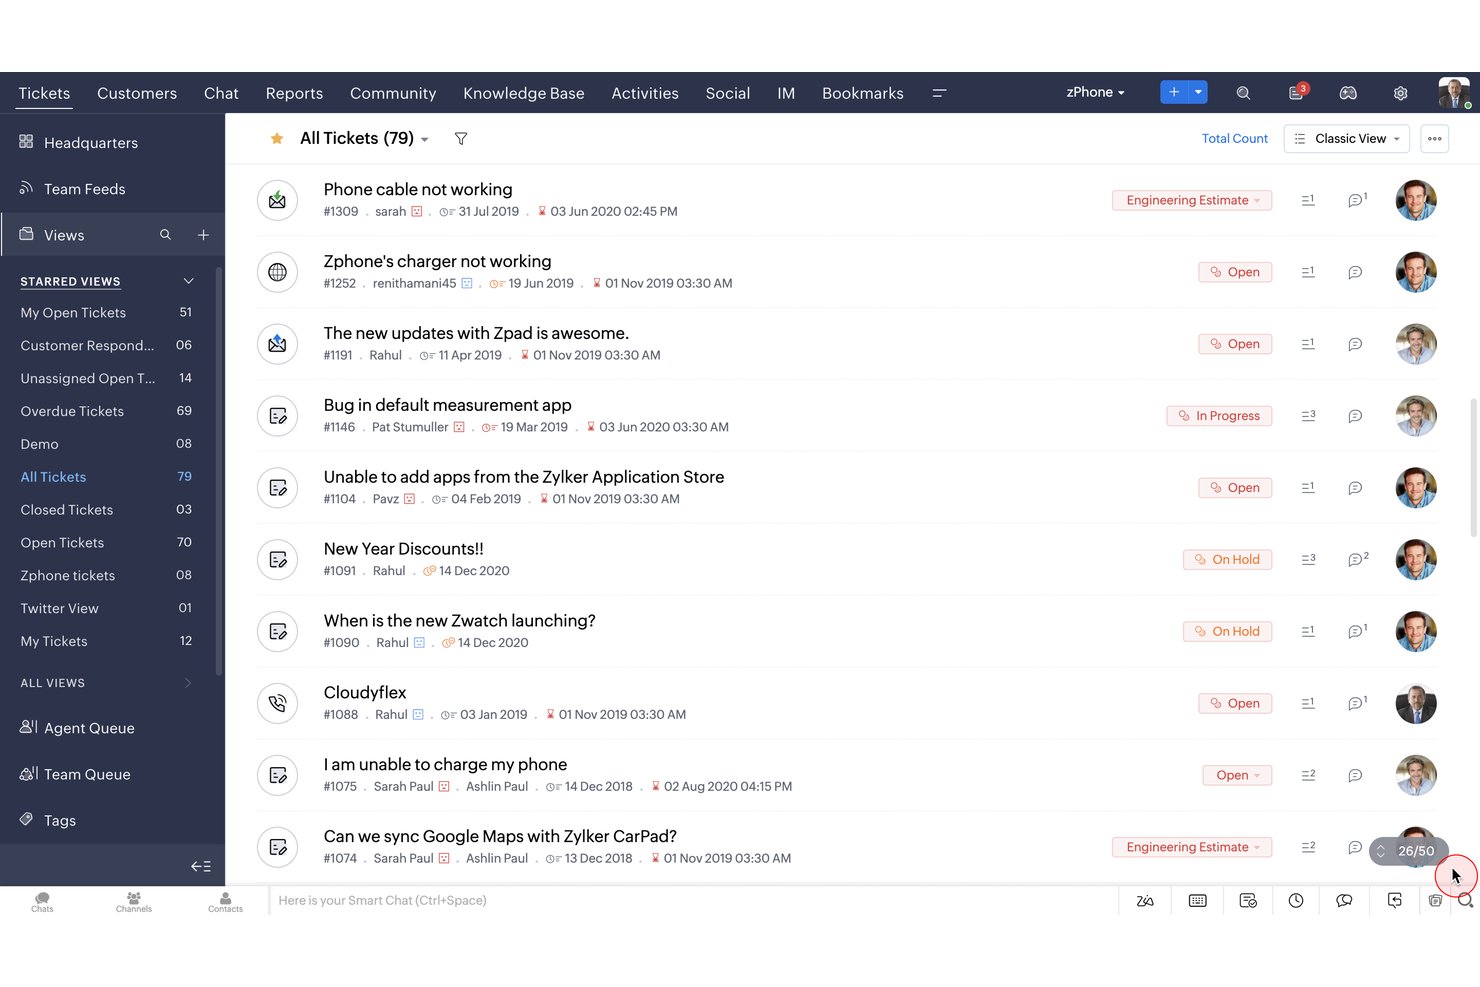Open the setup gear icon
The image size is (1480, 987).
click(1400, 93)
